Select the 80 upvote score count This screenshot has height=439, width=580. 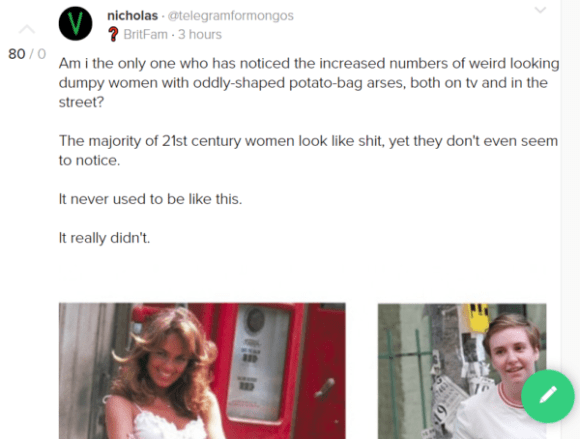click(17, 54)
